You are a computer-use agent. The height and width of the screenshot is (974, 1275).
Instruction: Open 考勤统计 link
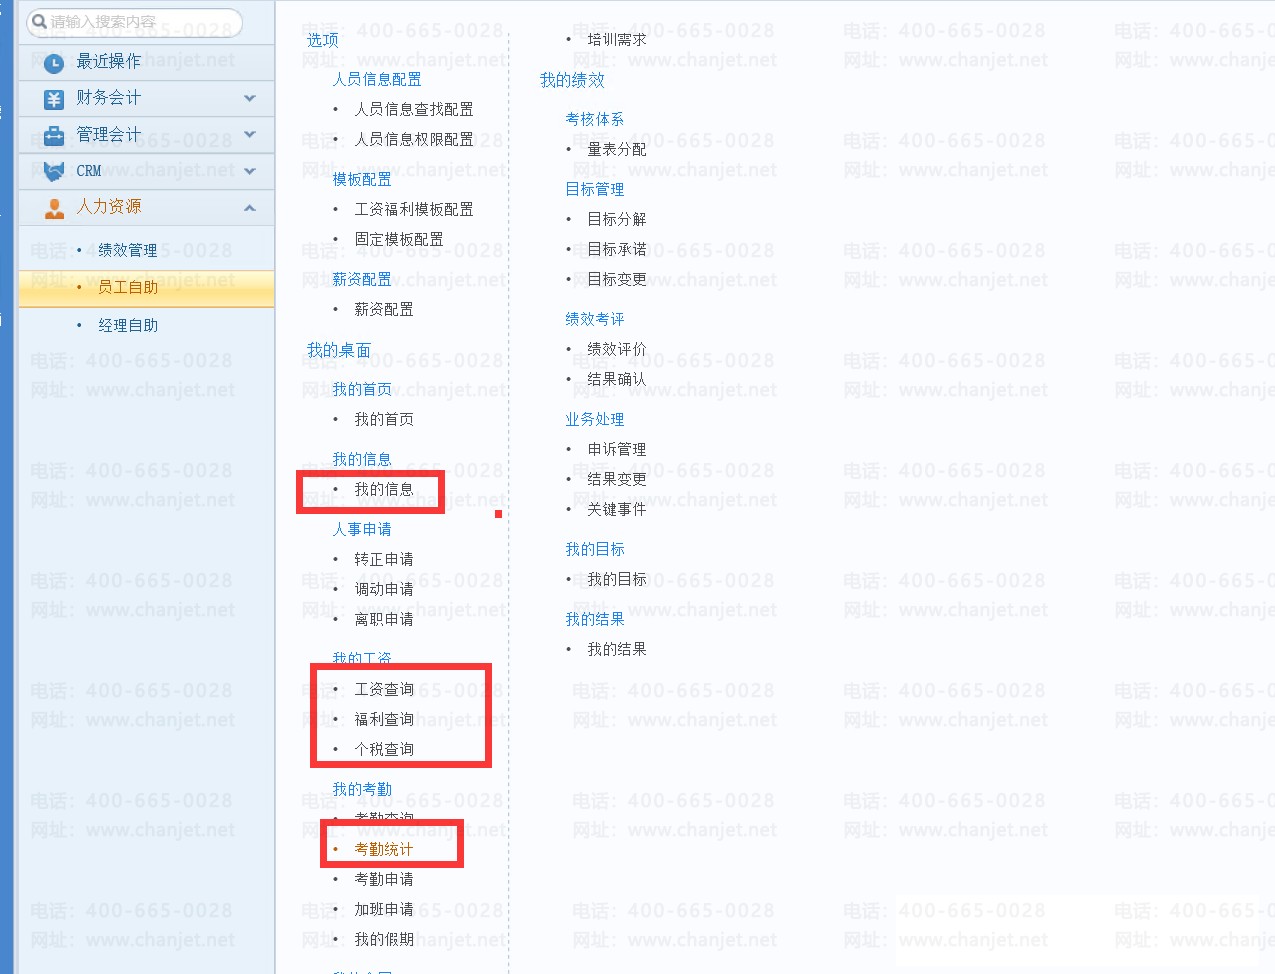pyautogui.click(x=383, y=849)
